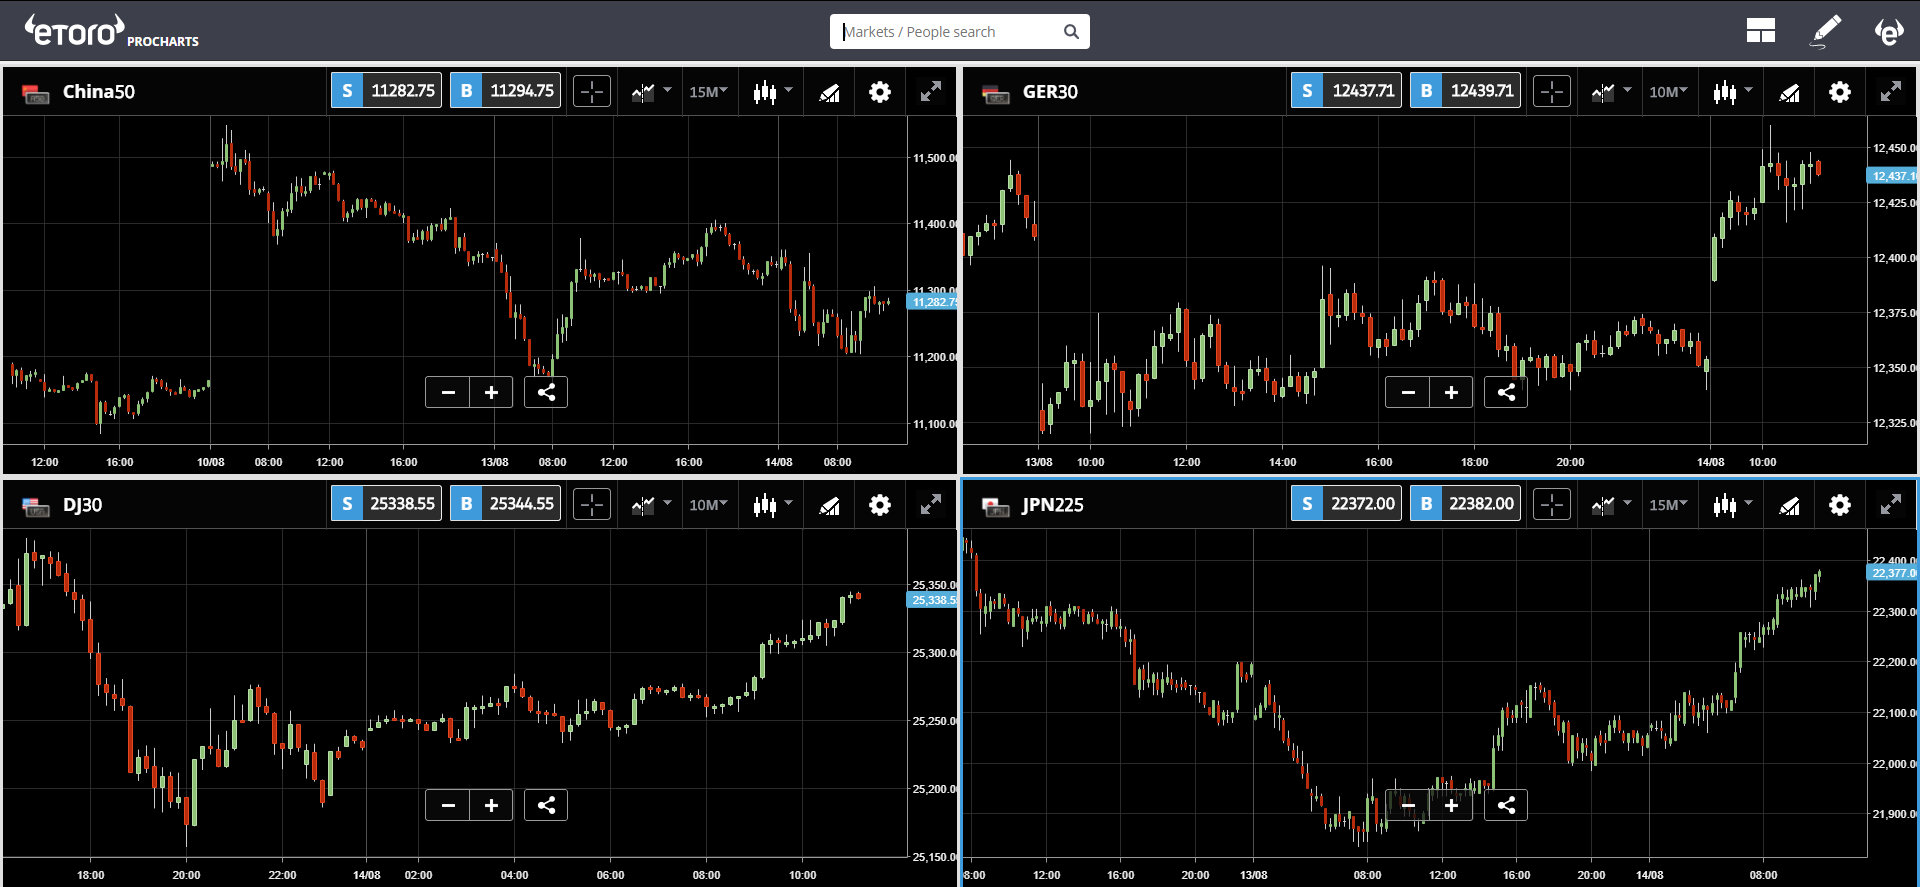Expand GER30 candlestick chart type dropdown
1920x887 pixels.
tap(1733, 92)
